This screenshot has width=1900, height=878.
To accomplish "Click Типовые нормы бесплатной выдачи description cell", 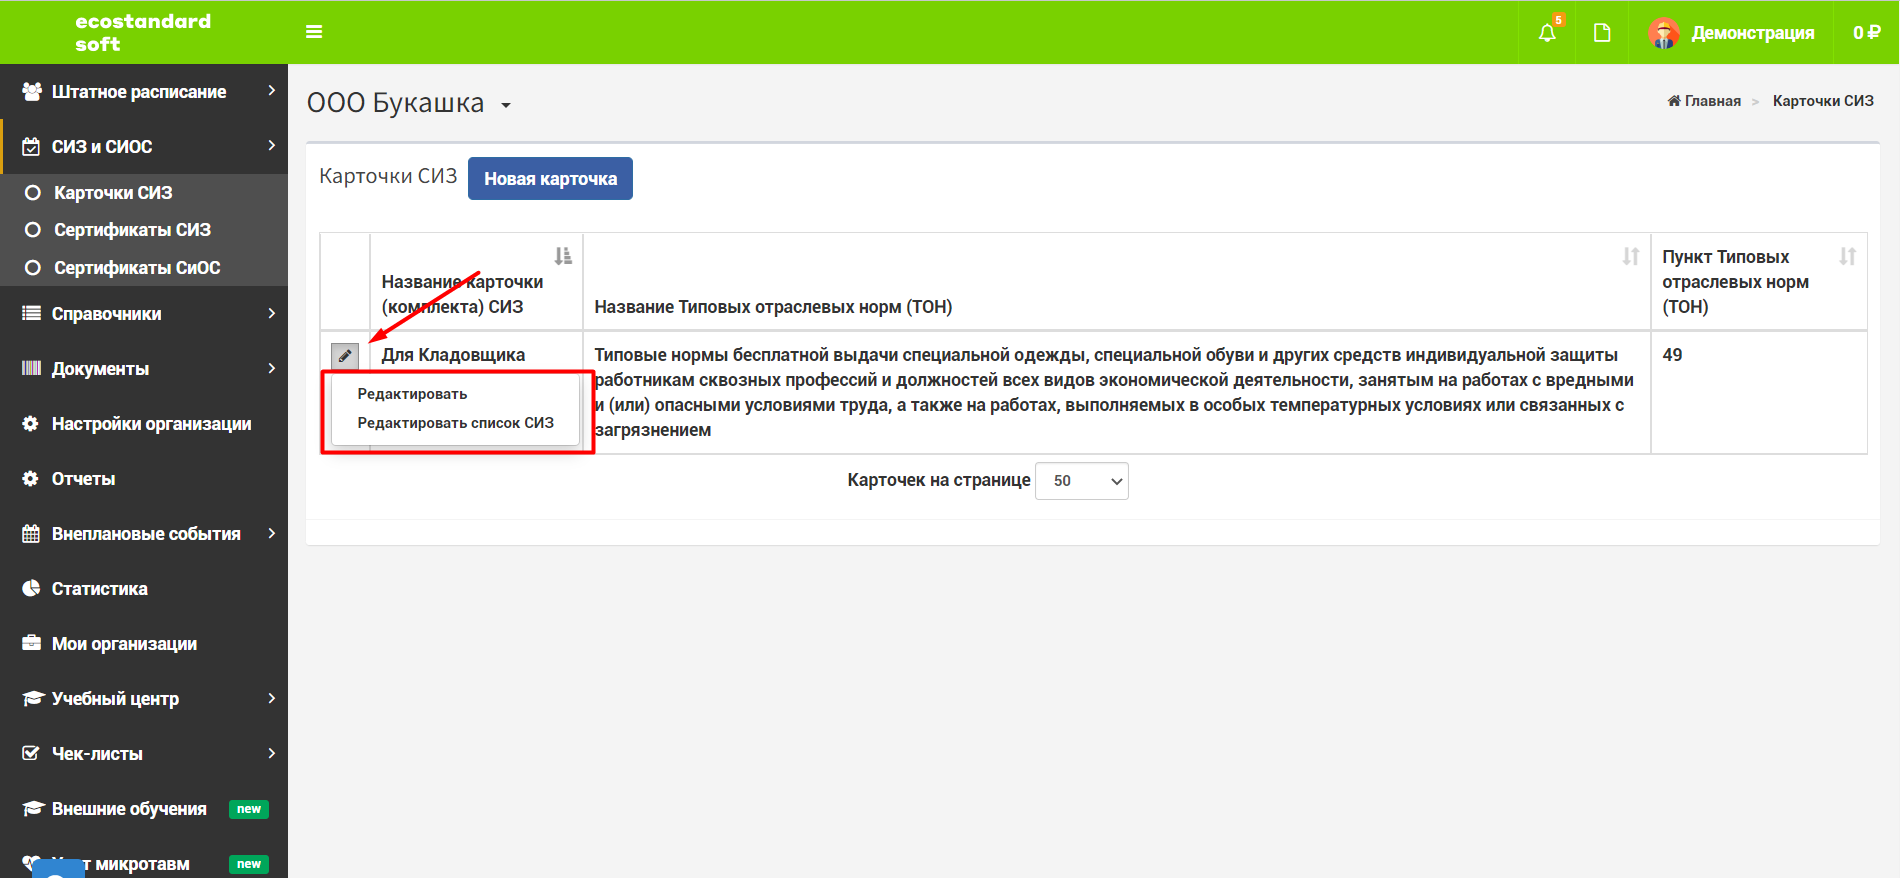I will (1115, 392).
